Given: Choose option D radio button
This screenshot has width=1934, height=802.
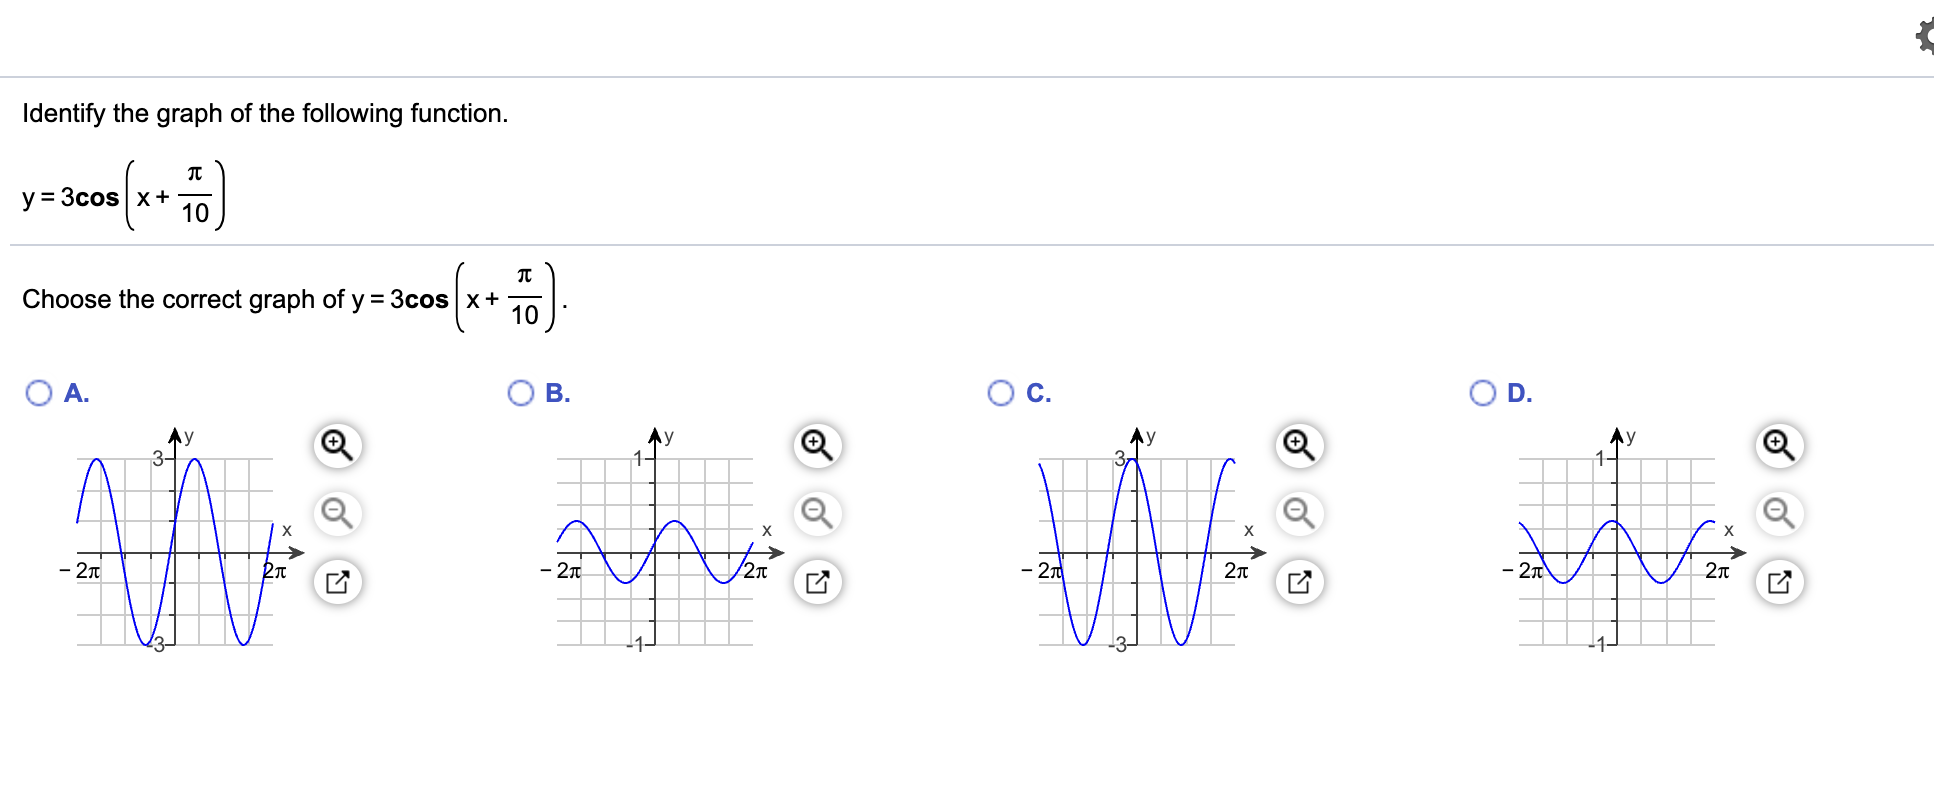Looking at the screenshot, I should 1483,393.
